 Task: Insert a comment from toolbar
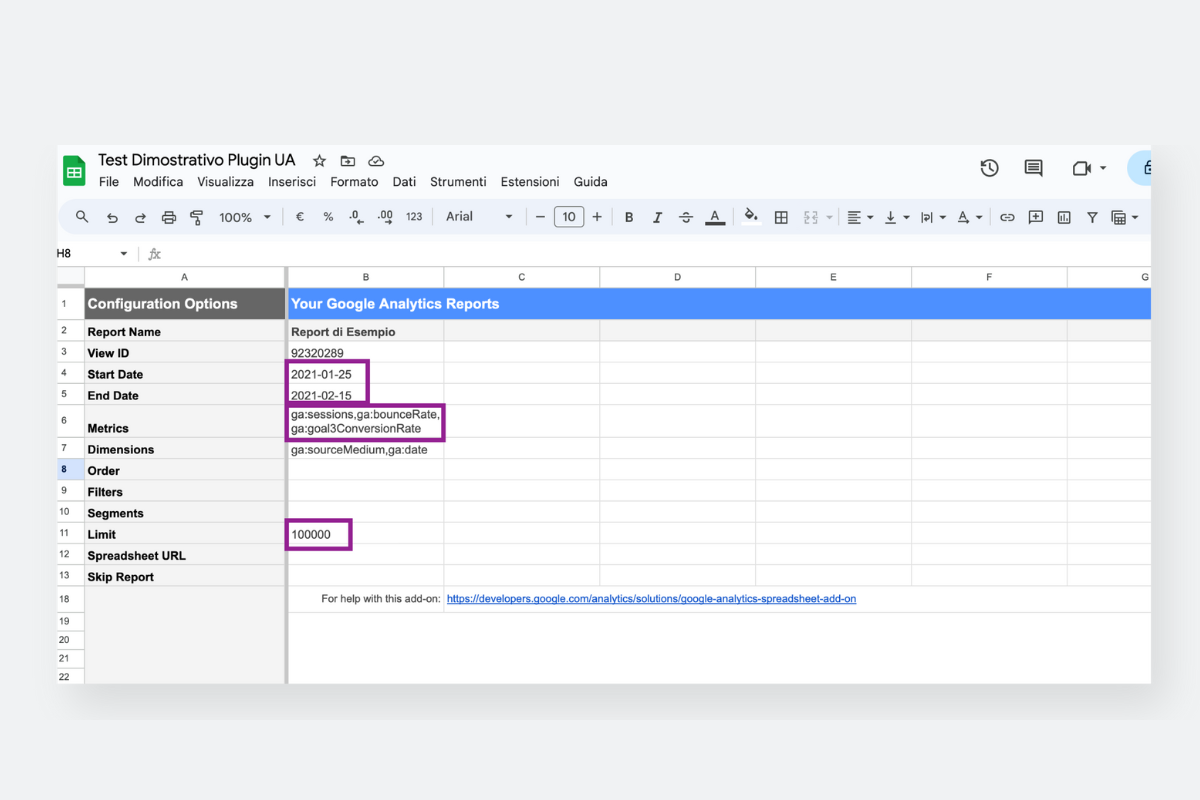(1036, 217)
